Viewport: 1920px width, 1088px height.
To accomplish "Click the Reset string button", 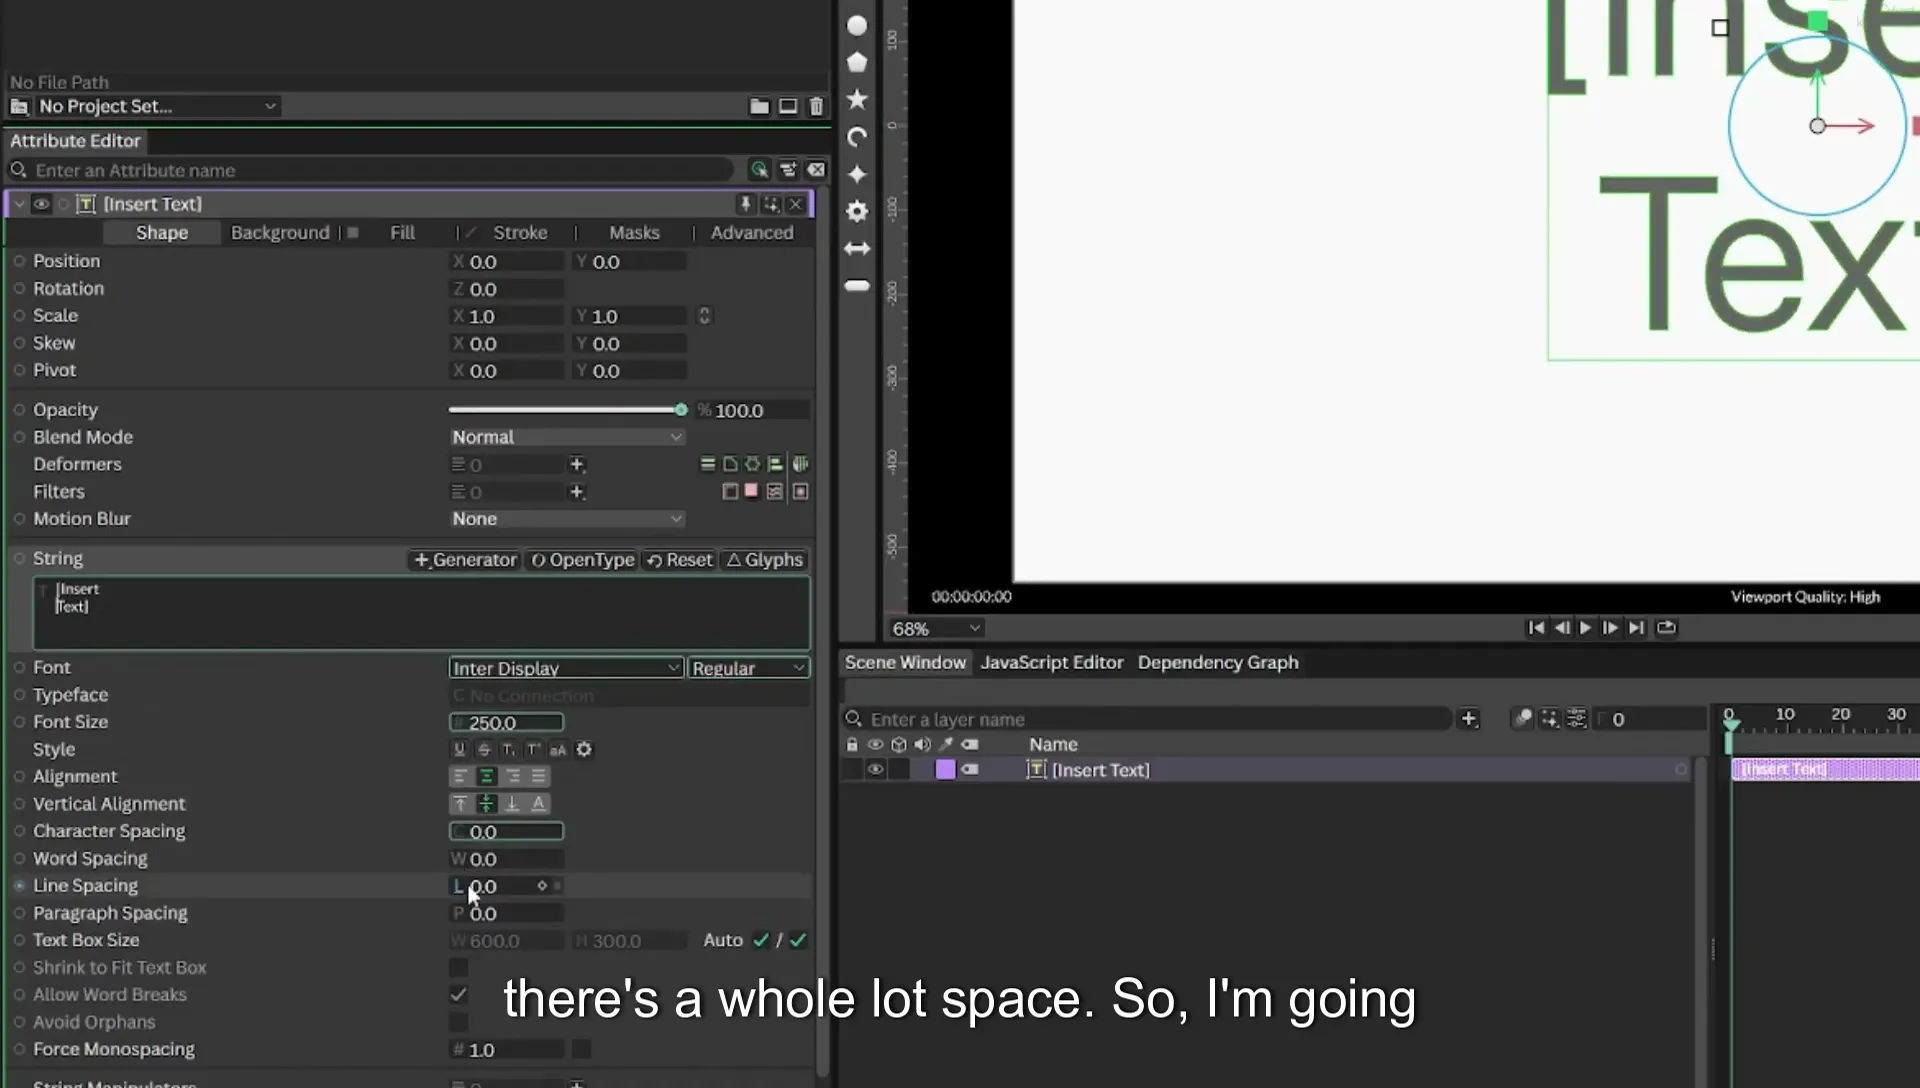I will (679, 560).
